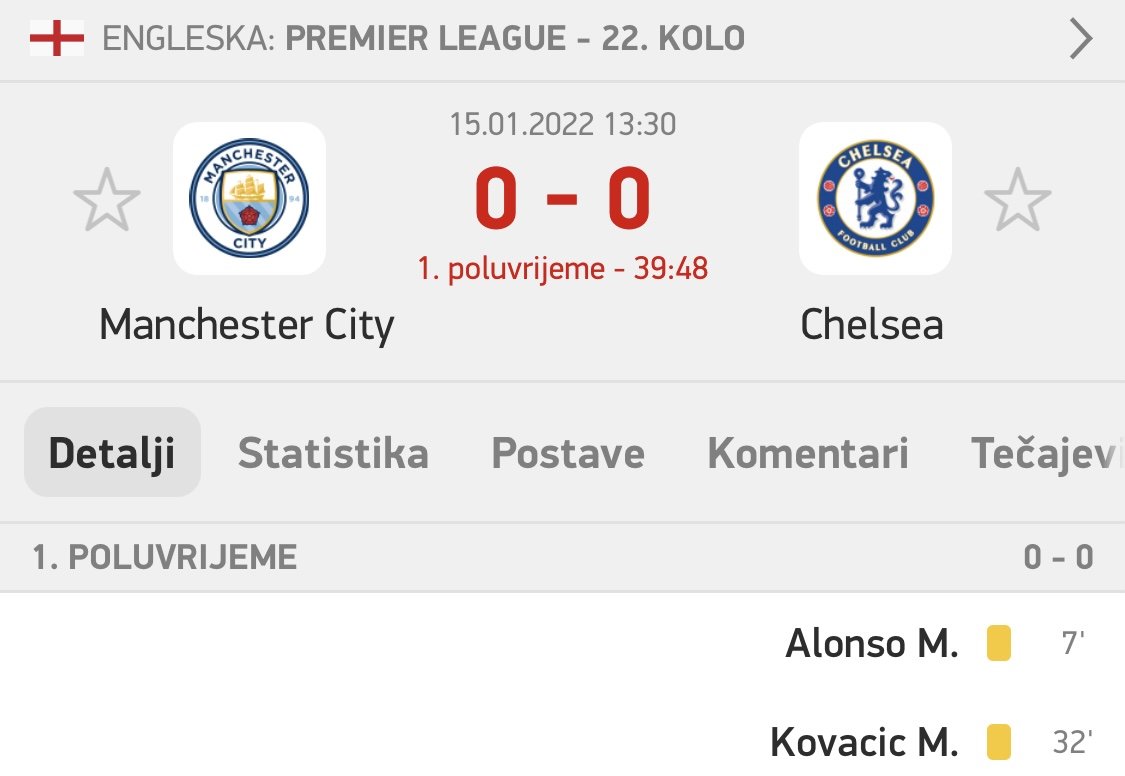The height and width of the screenshot is (776, 1125).
Task: Go to the Tečajevi tab
Action: [x=1045, y=453]
